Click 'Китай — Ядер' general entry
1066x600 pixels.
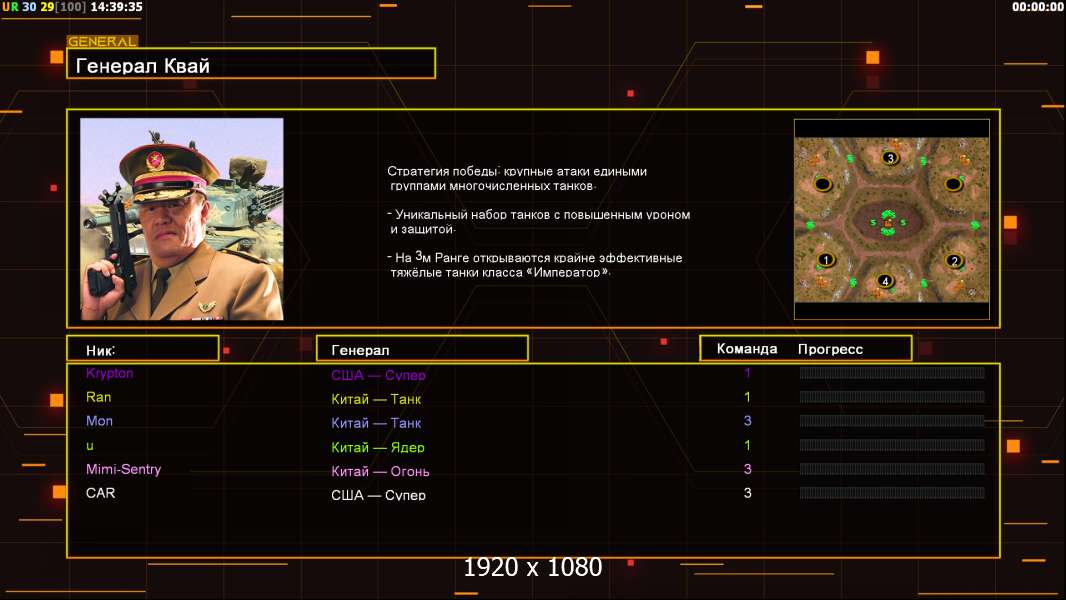[x=378, y=448]
